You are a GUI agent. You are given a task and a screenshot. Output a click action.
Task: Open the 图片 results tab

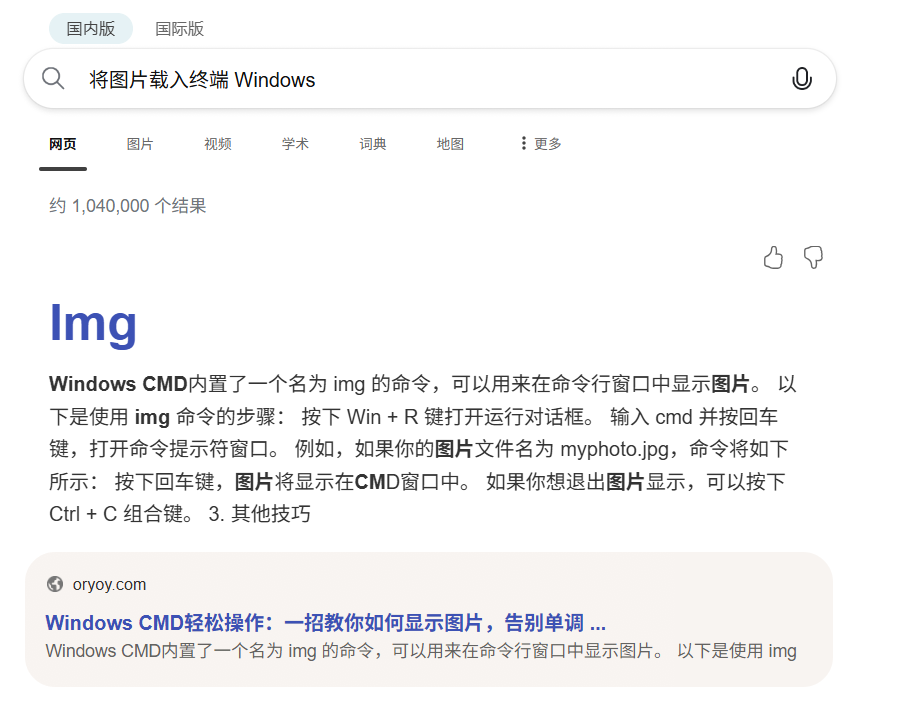[x=140, y=144]
